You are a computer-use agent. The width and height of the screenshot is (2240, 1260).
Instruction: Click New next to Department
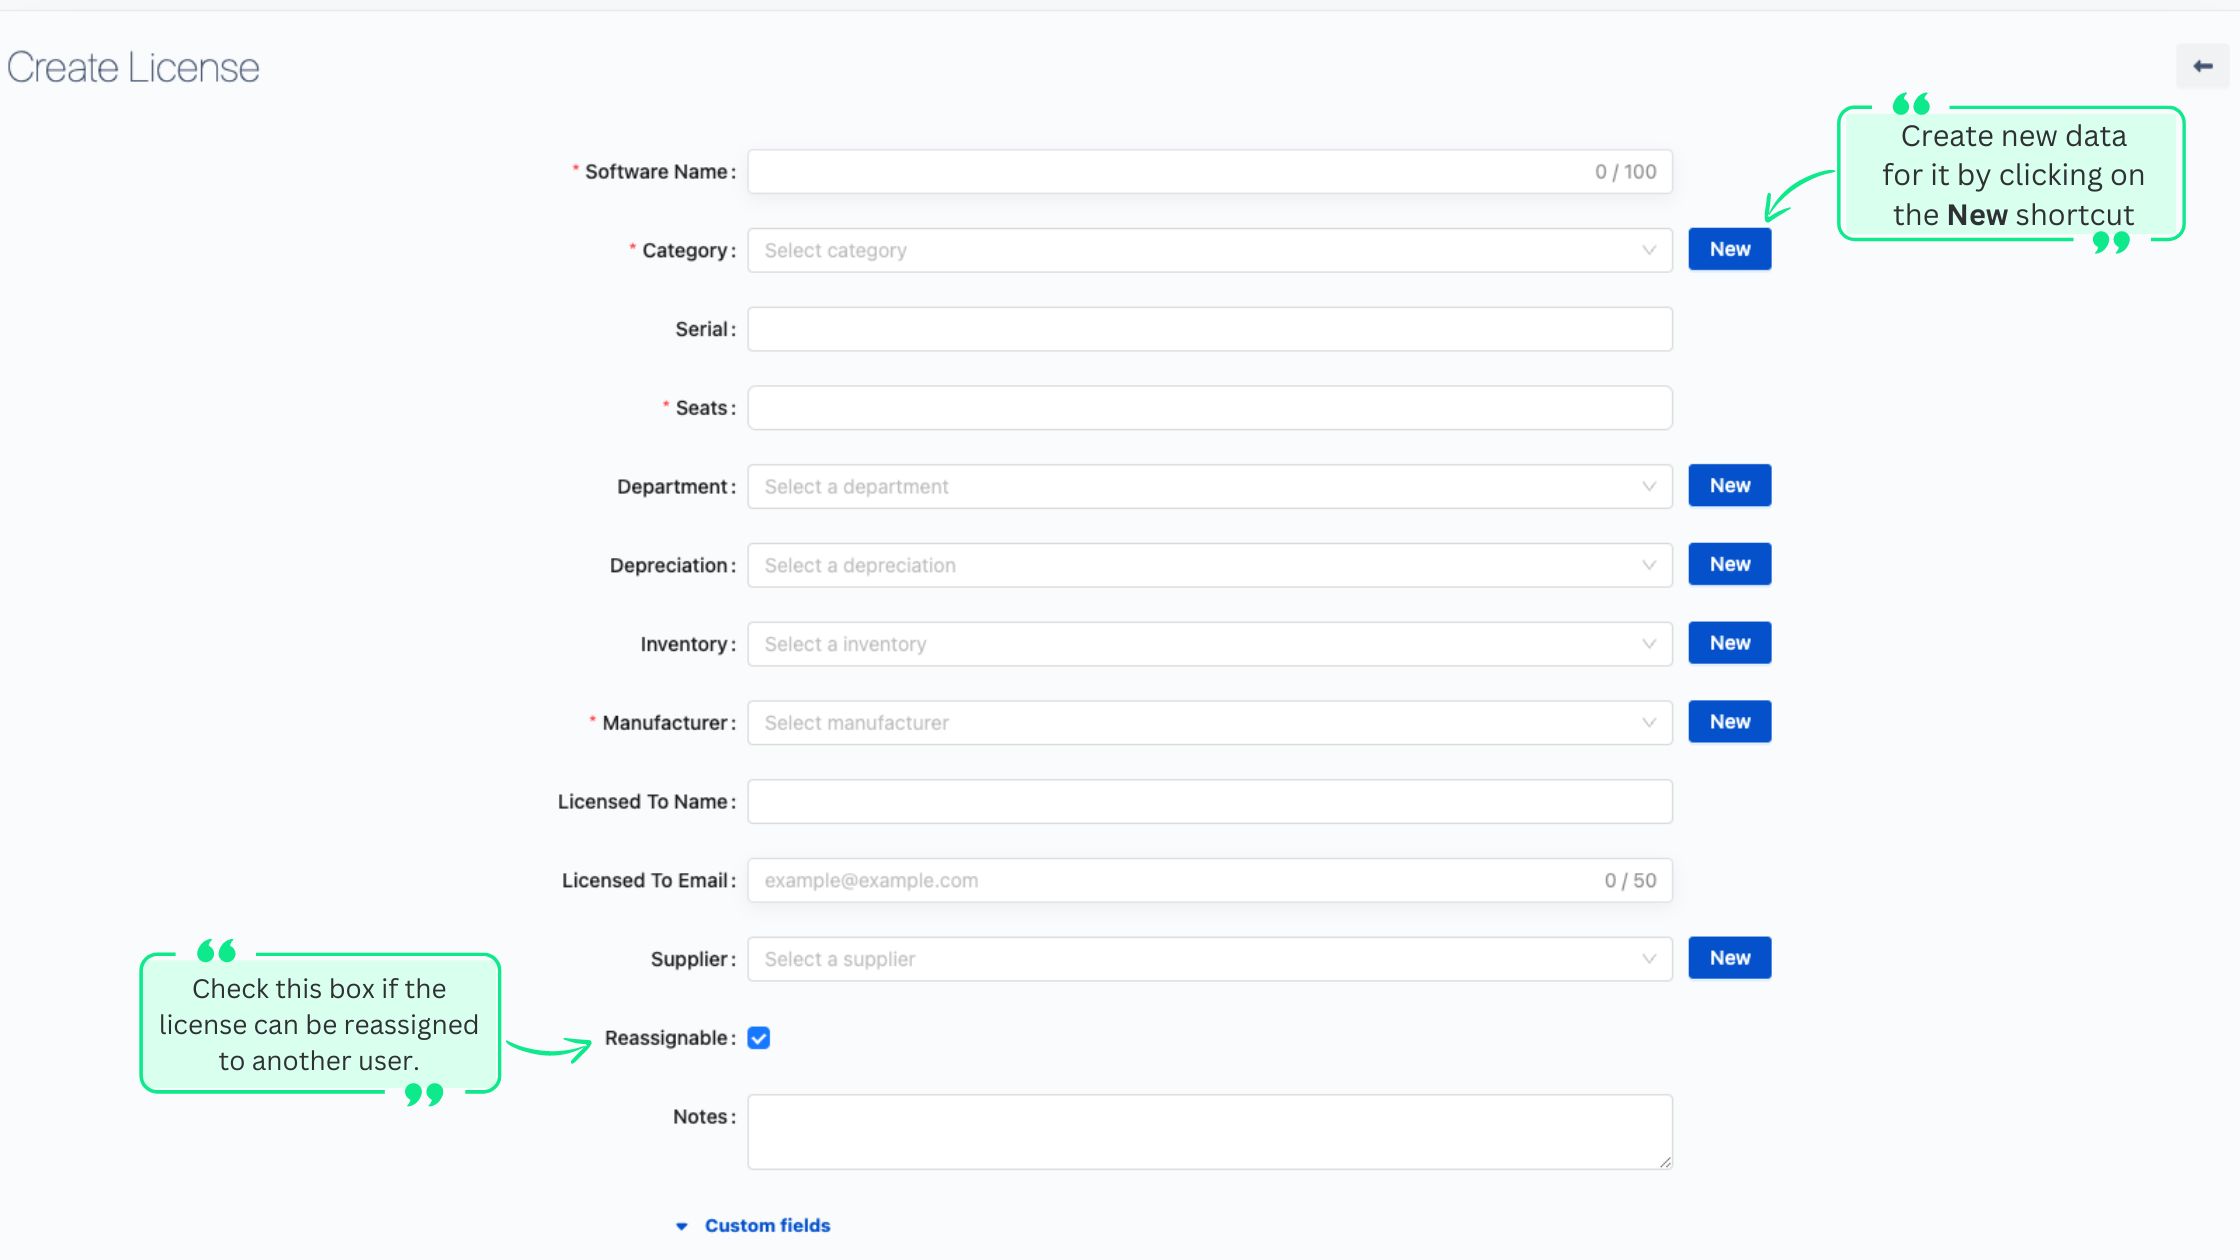1729,485
